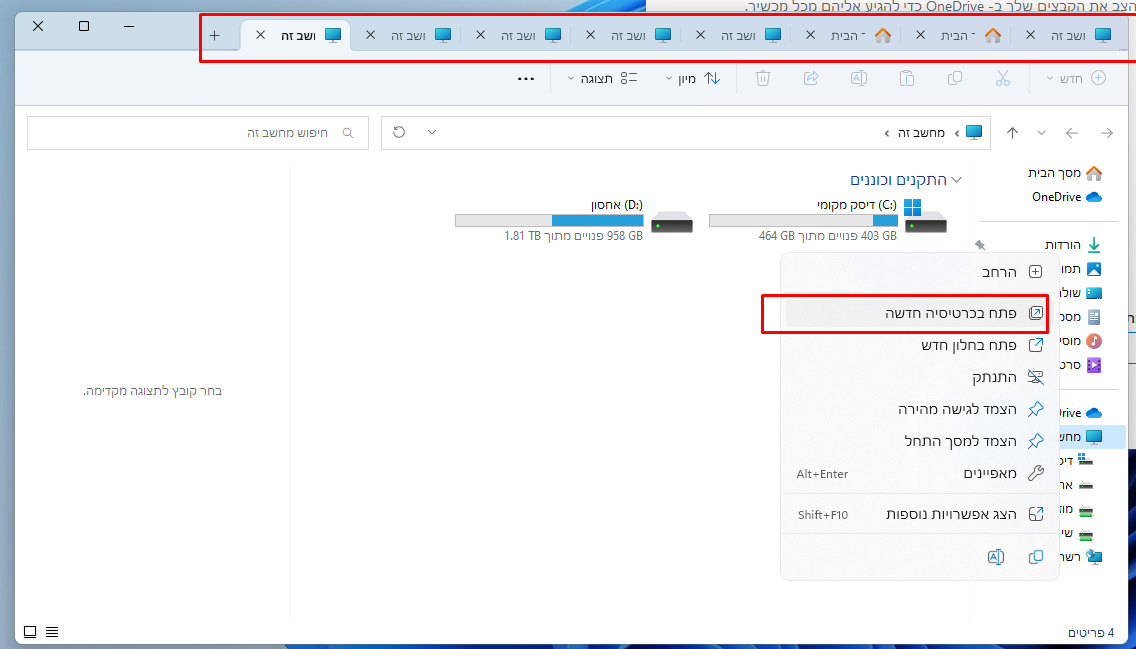Choose מאפיינים in the context menu
Image resolution: width=1136 pixels, height=649 pixels.
click(x=919, y=473)
